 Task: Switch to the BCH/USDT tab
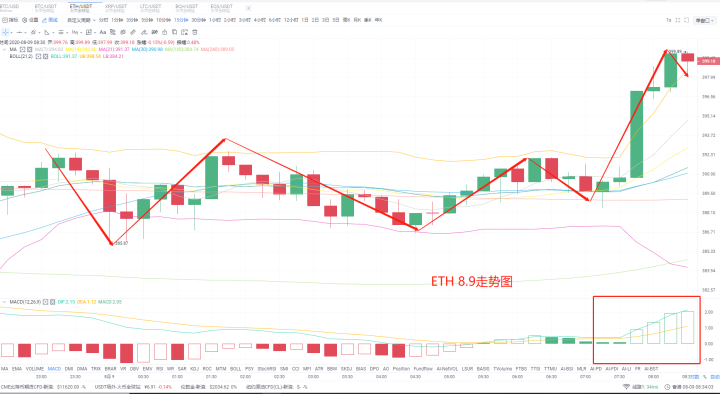(186, 8)
